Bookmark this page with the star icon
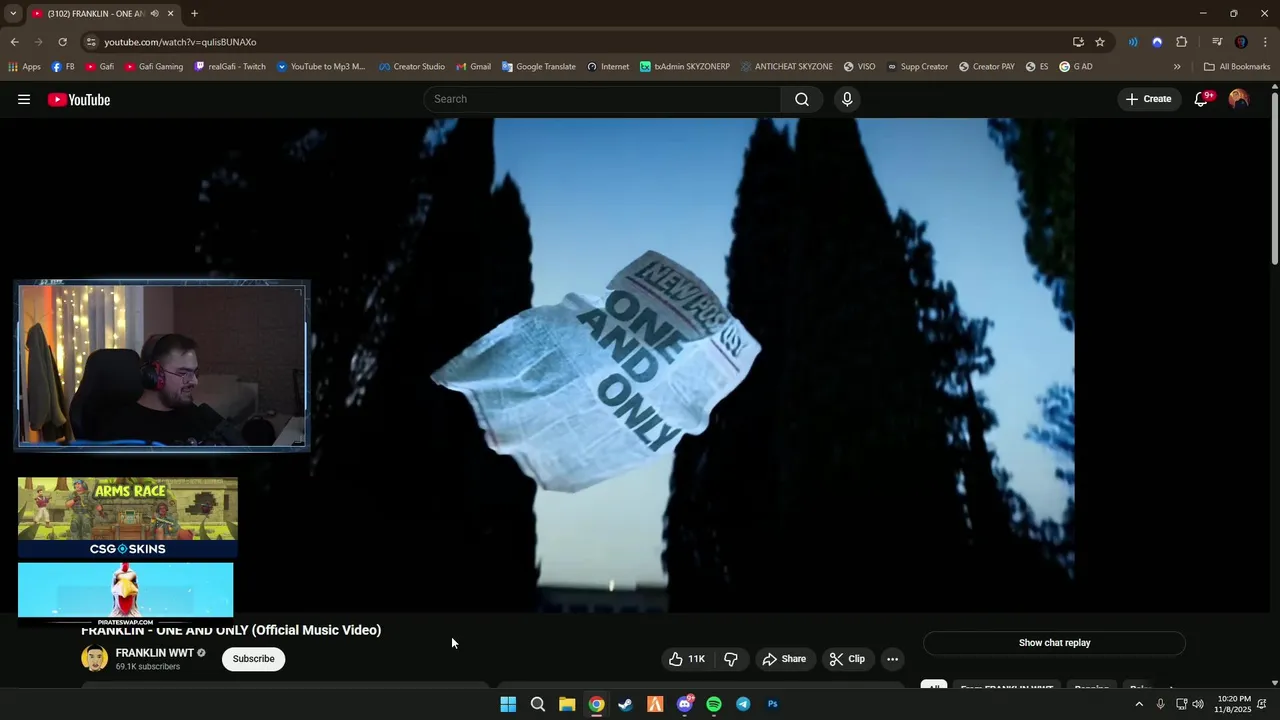Image resolution: width=1280 pixels, height=720 pixels. [1100, 42]
